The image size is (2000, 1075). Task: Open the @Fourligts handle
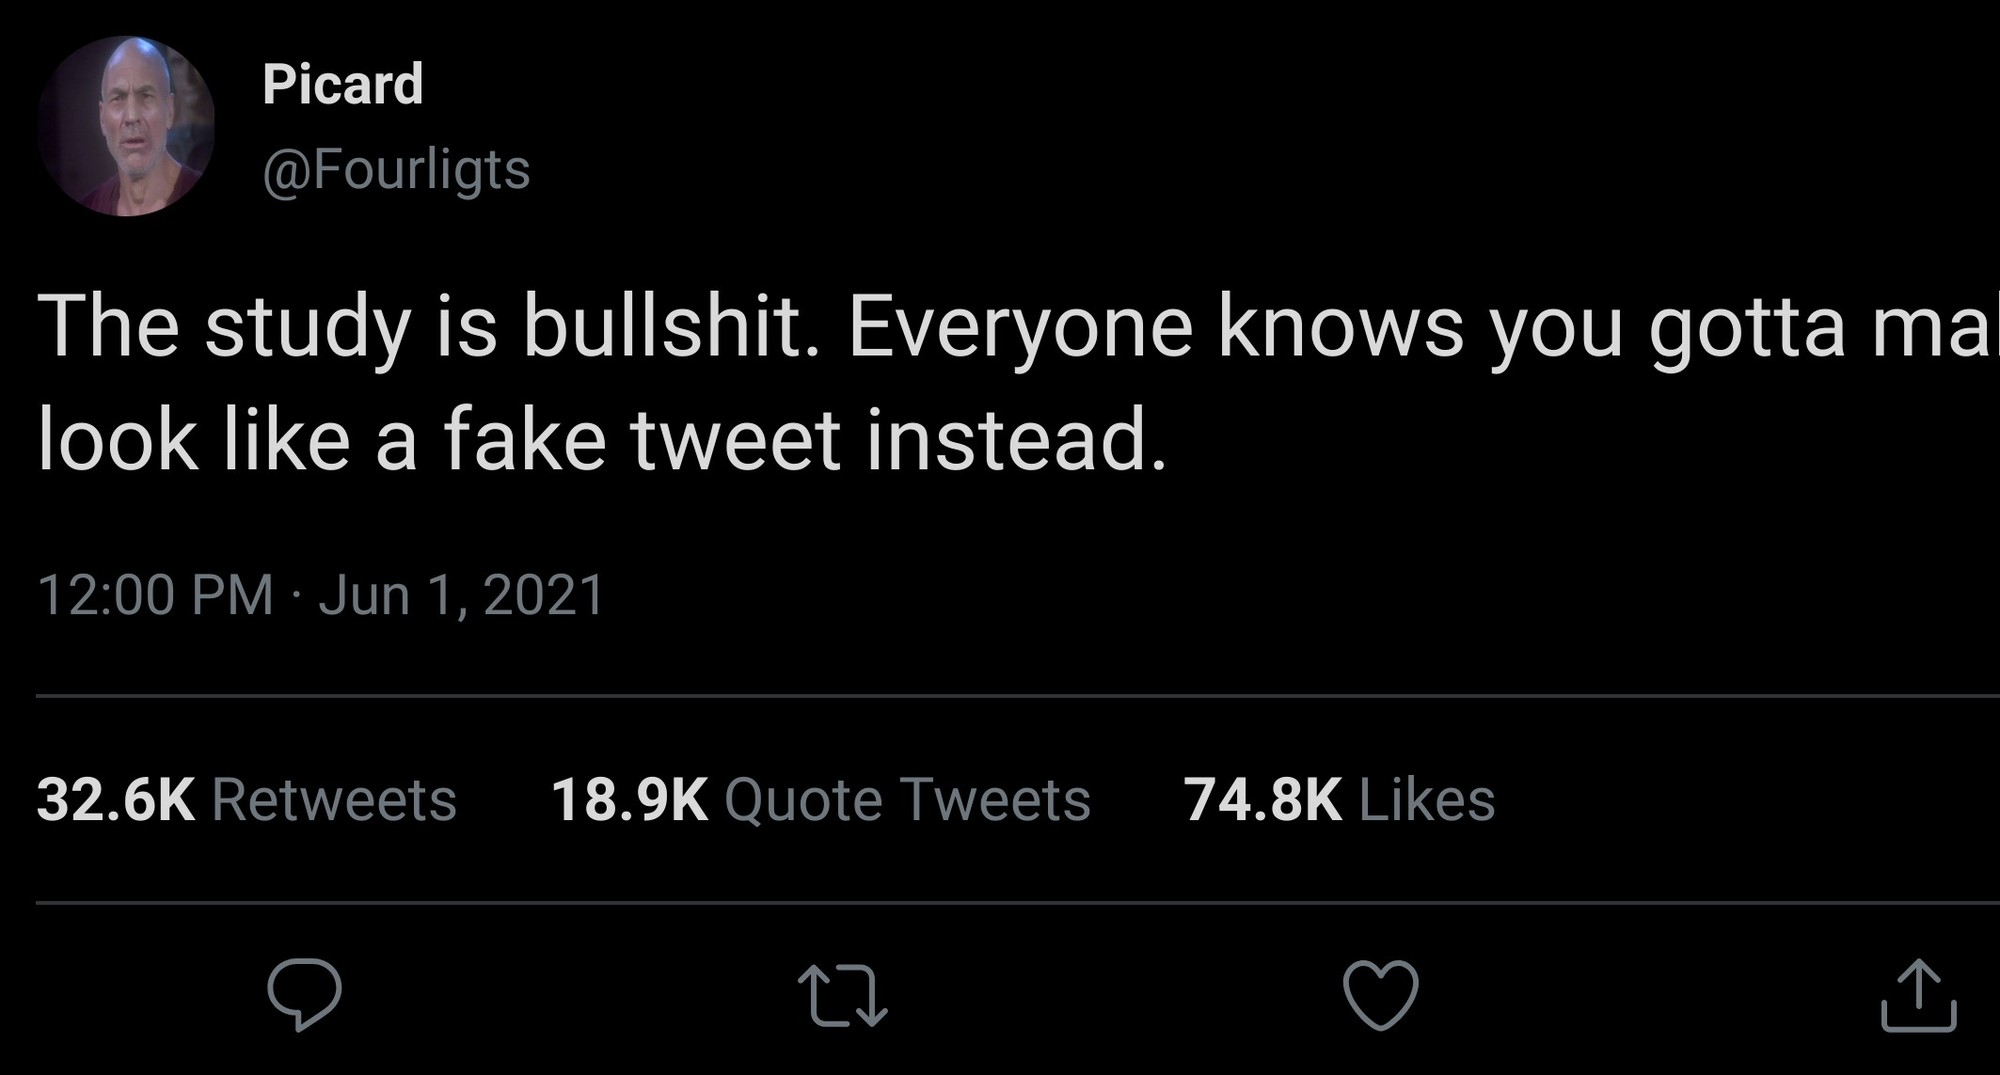(x=396, y=169)
